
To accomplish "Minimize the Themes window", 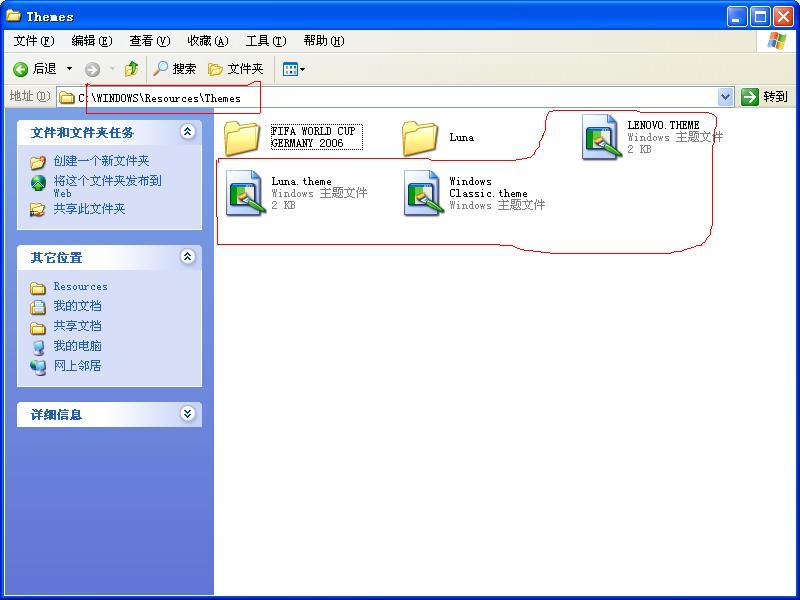I will click(x=736, y=17).
